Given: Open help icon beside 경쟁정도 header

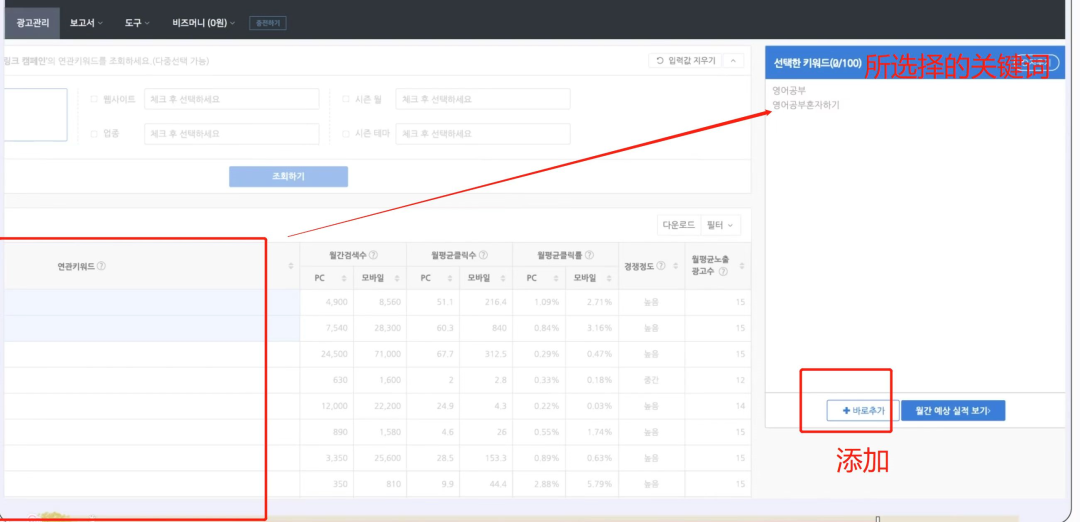Looking at the screenshot, I should tap(661, 266).
